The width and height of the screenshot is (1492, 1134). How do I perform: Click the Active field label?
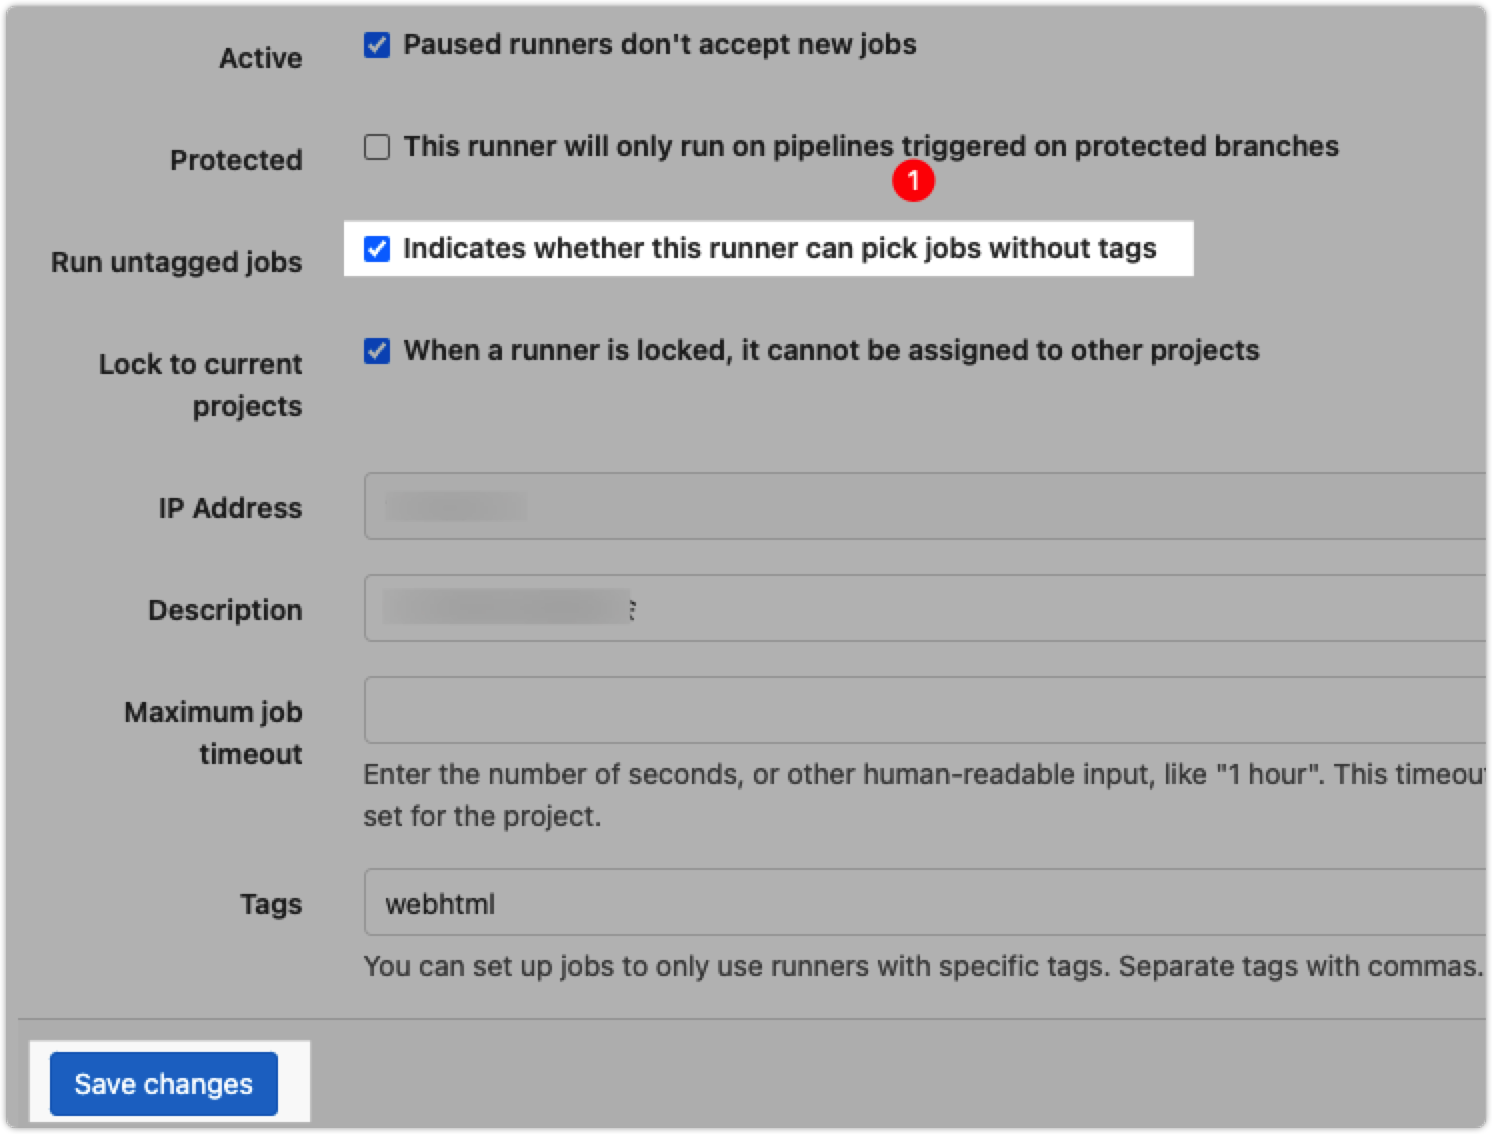point(261,57)
